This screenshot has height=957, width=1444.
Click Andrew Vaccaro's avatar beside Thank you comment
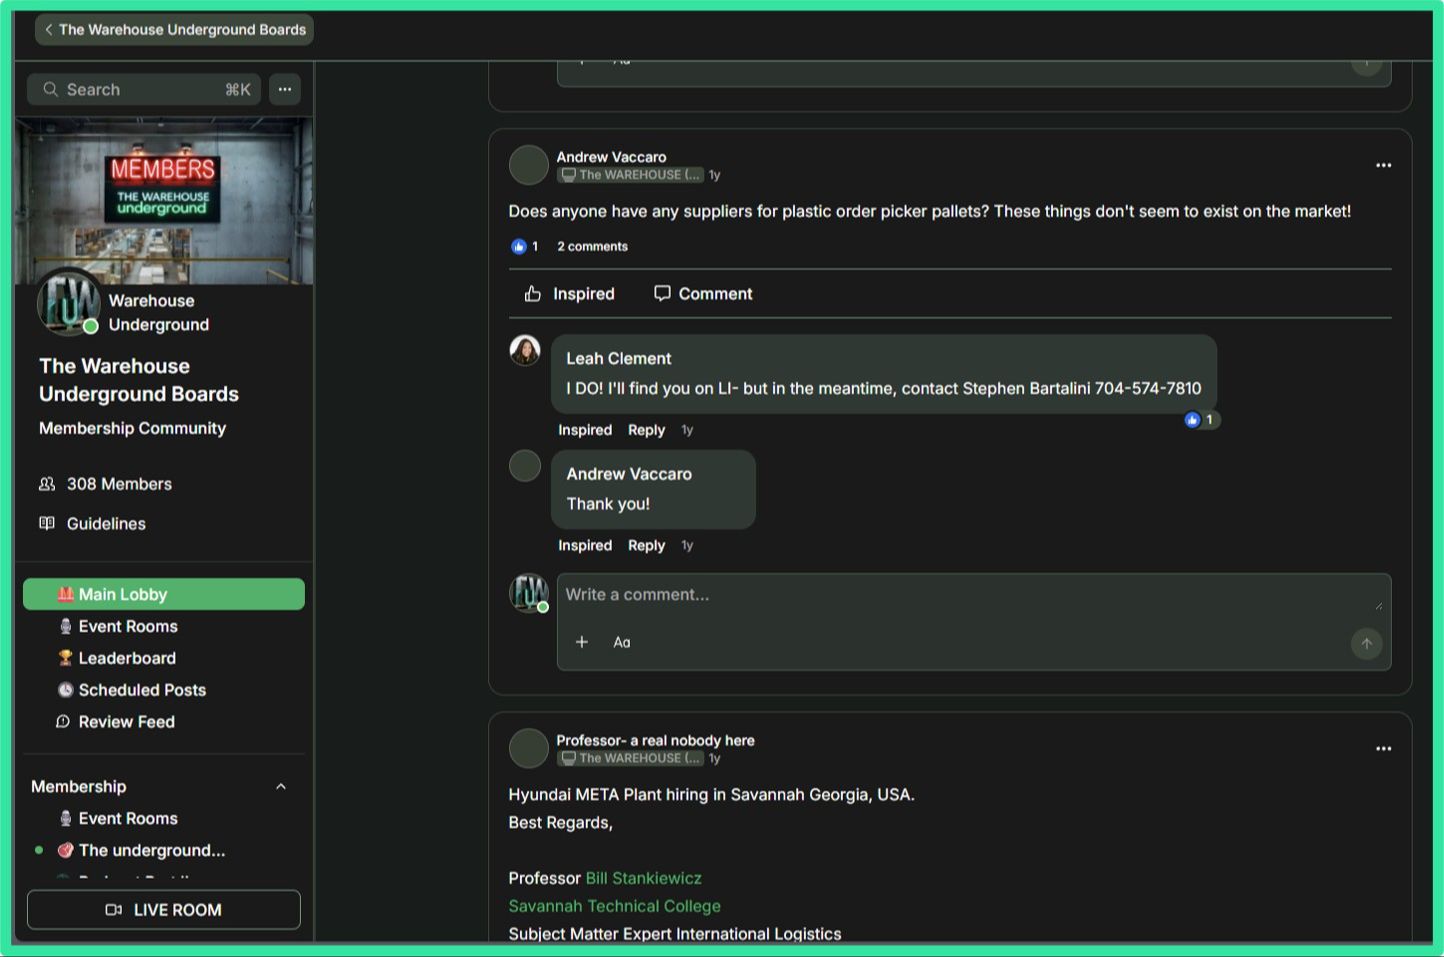click(525, 466)
